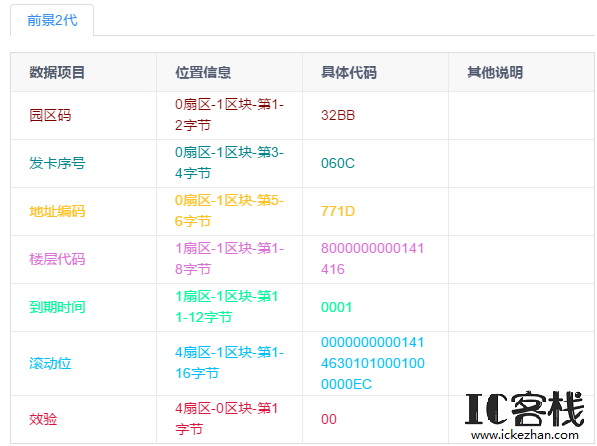The height and width of the screenshot is (446, 597).
Task: Select the code value 00
Action: point(329,419)
